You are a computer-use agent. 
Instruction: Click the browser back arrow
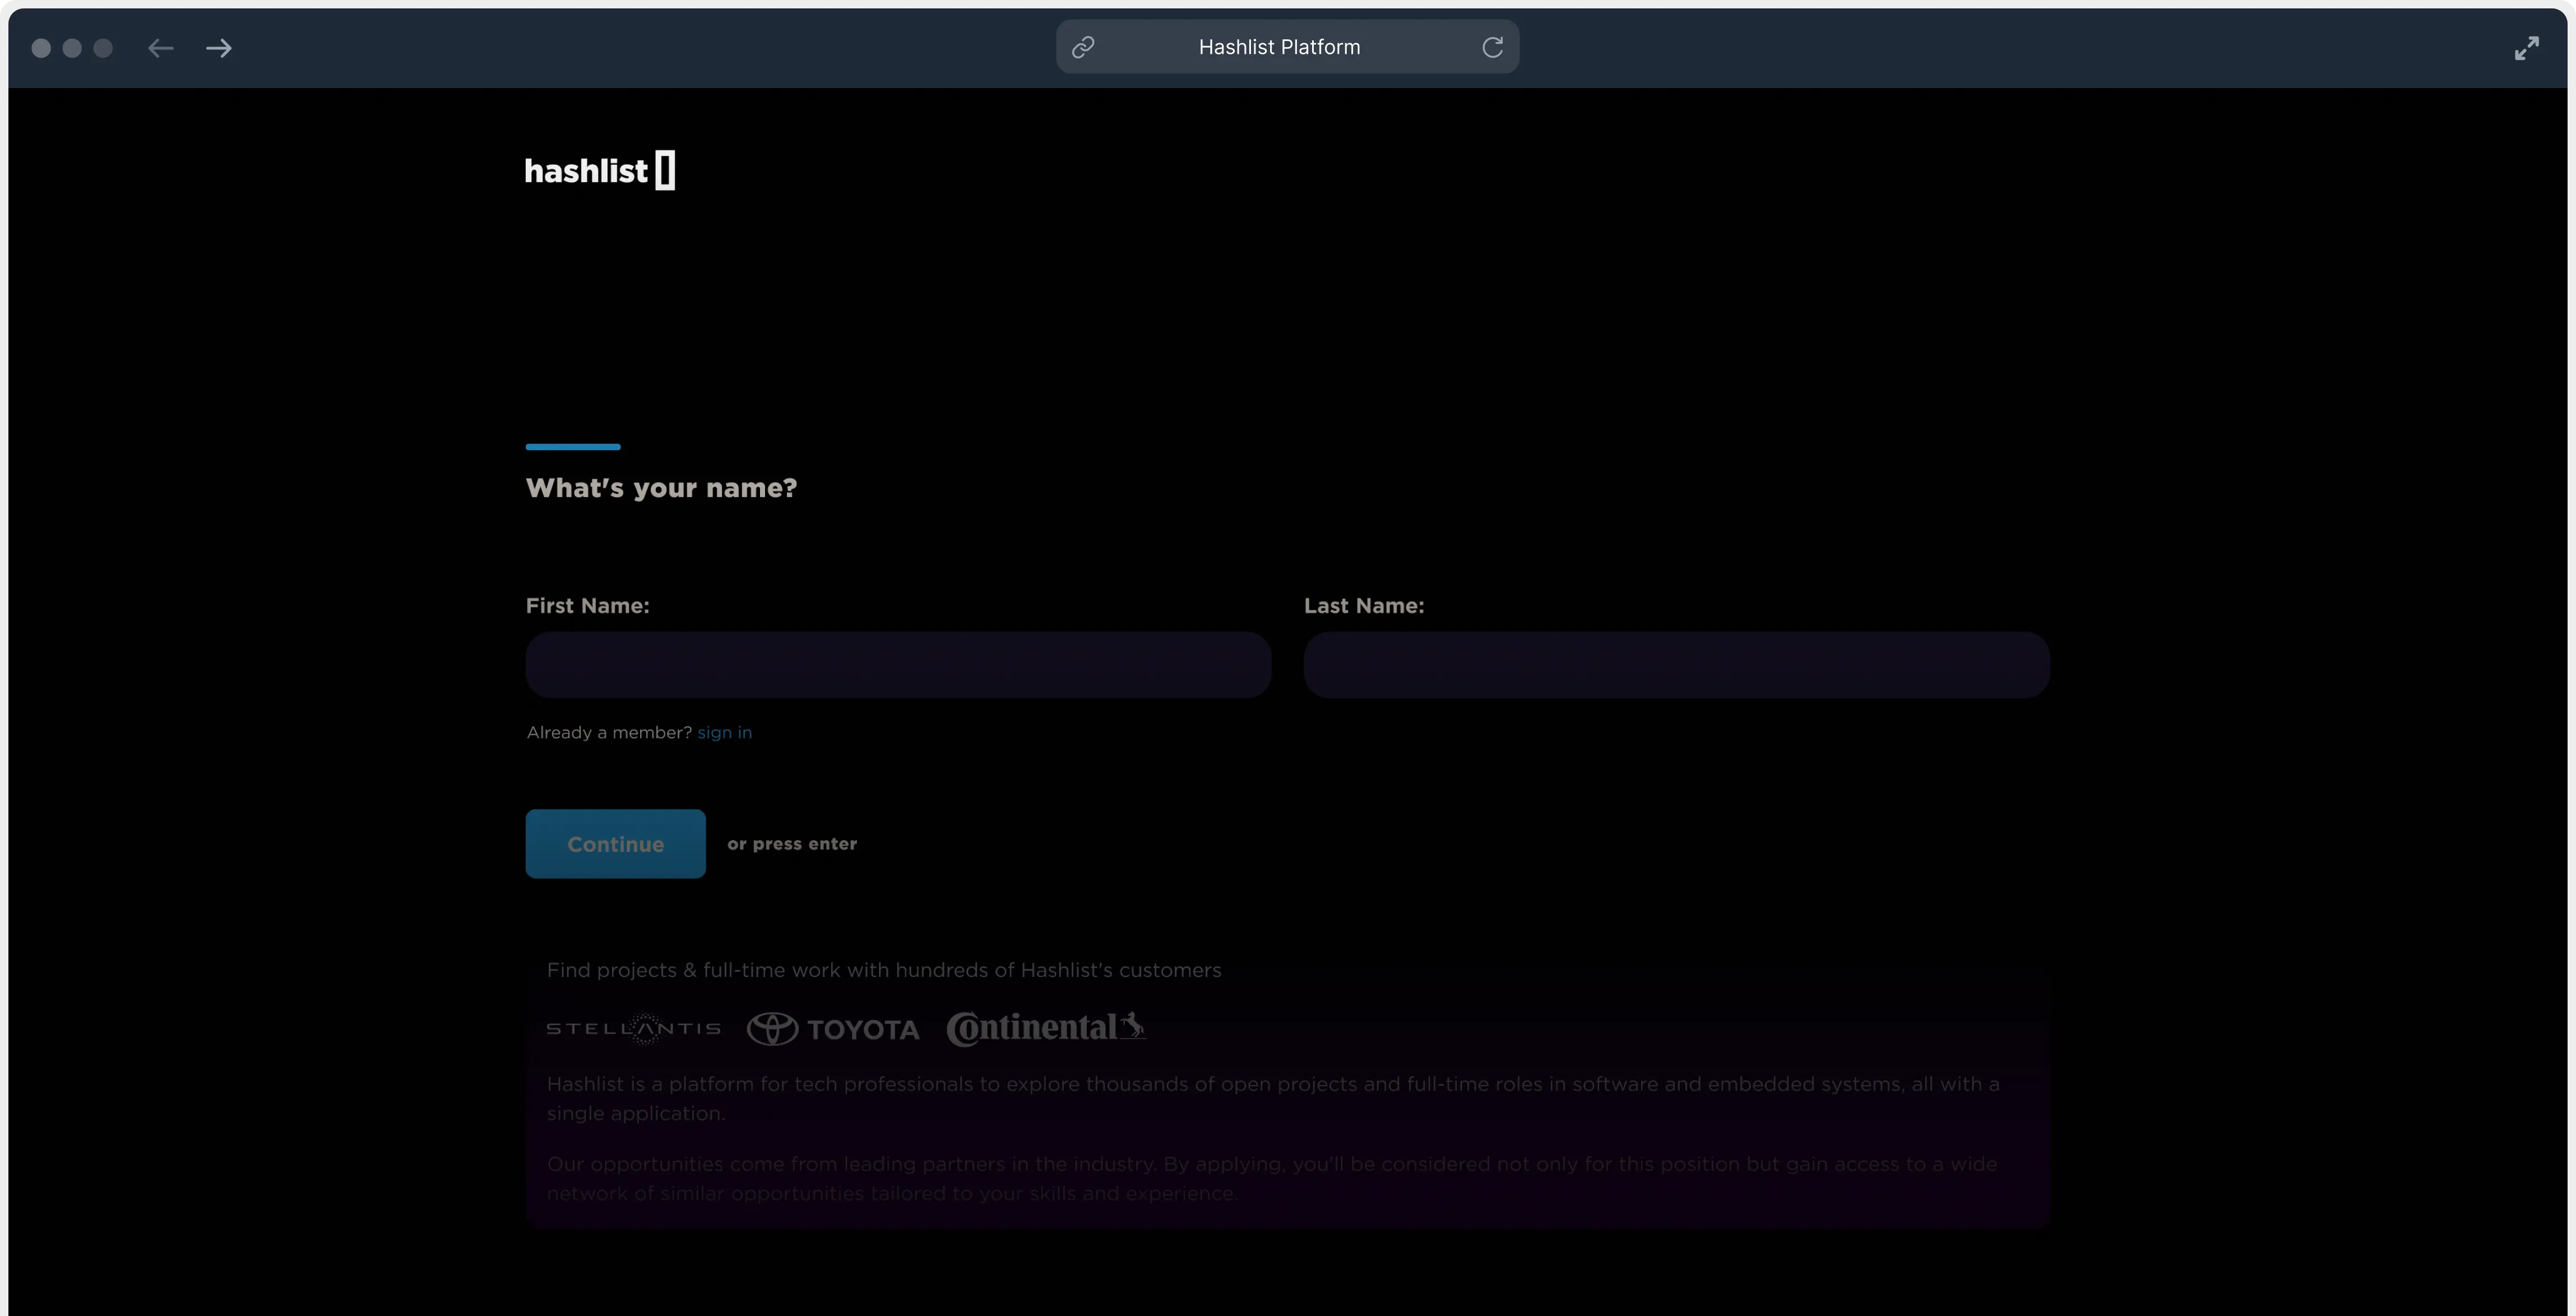(160, 48)
